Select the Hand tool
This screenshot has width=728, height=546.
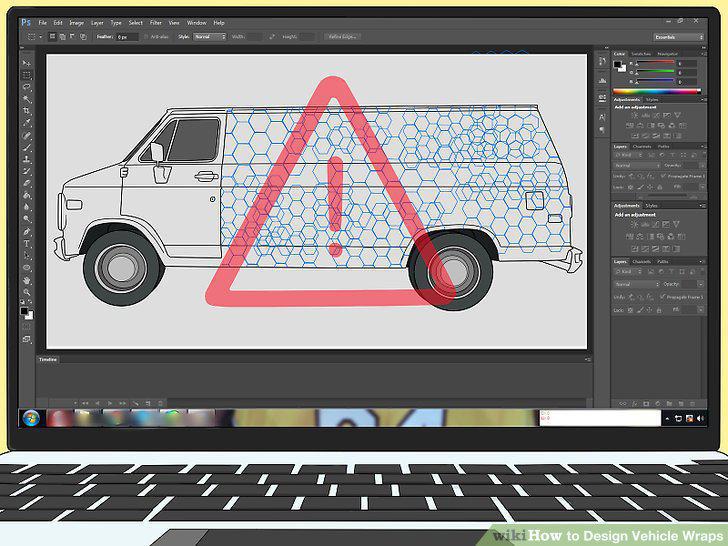click(x=26, y=280)
